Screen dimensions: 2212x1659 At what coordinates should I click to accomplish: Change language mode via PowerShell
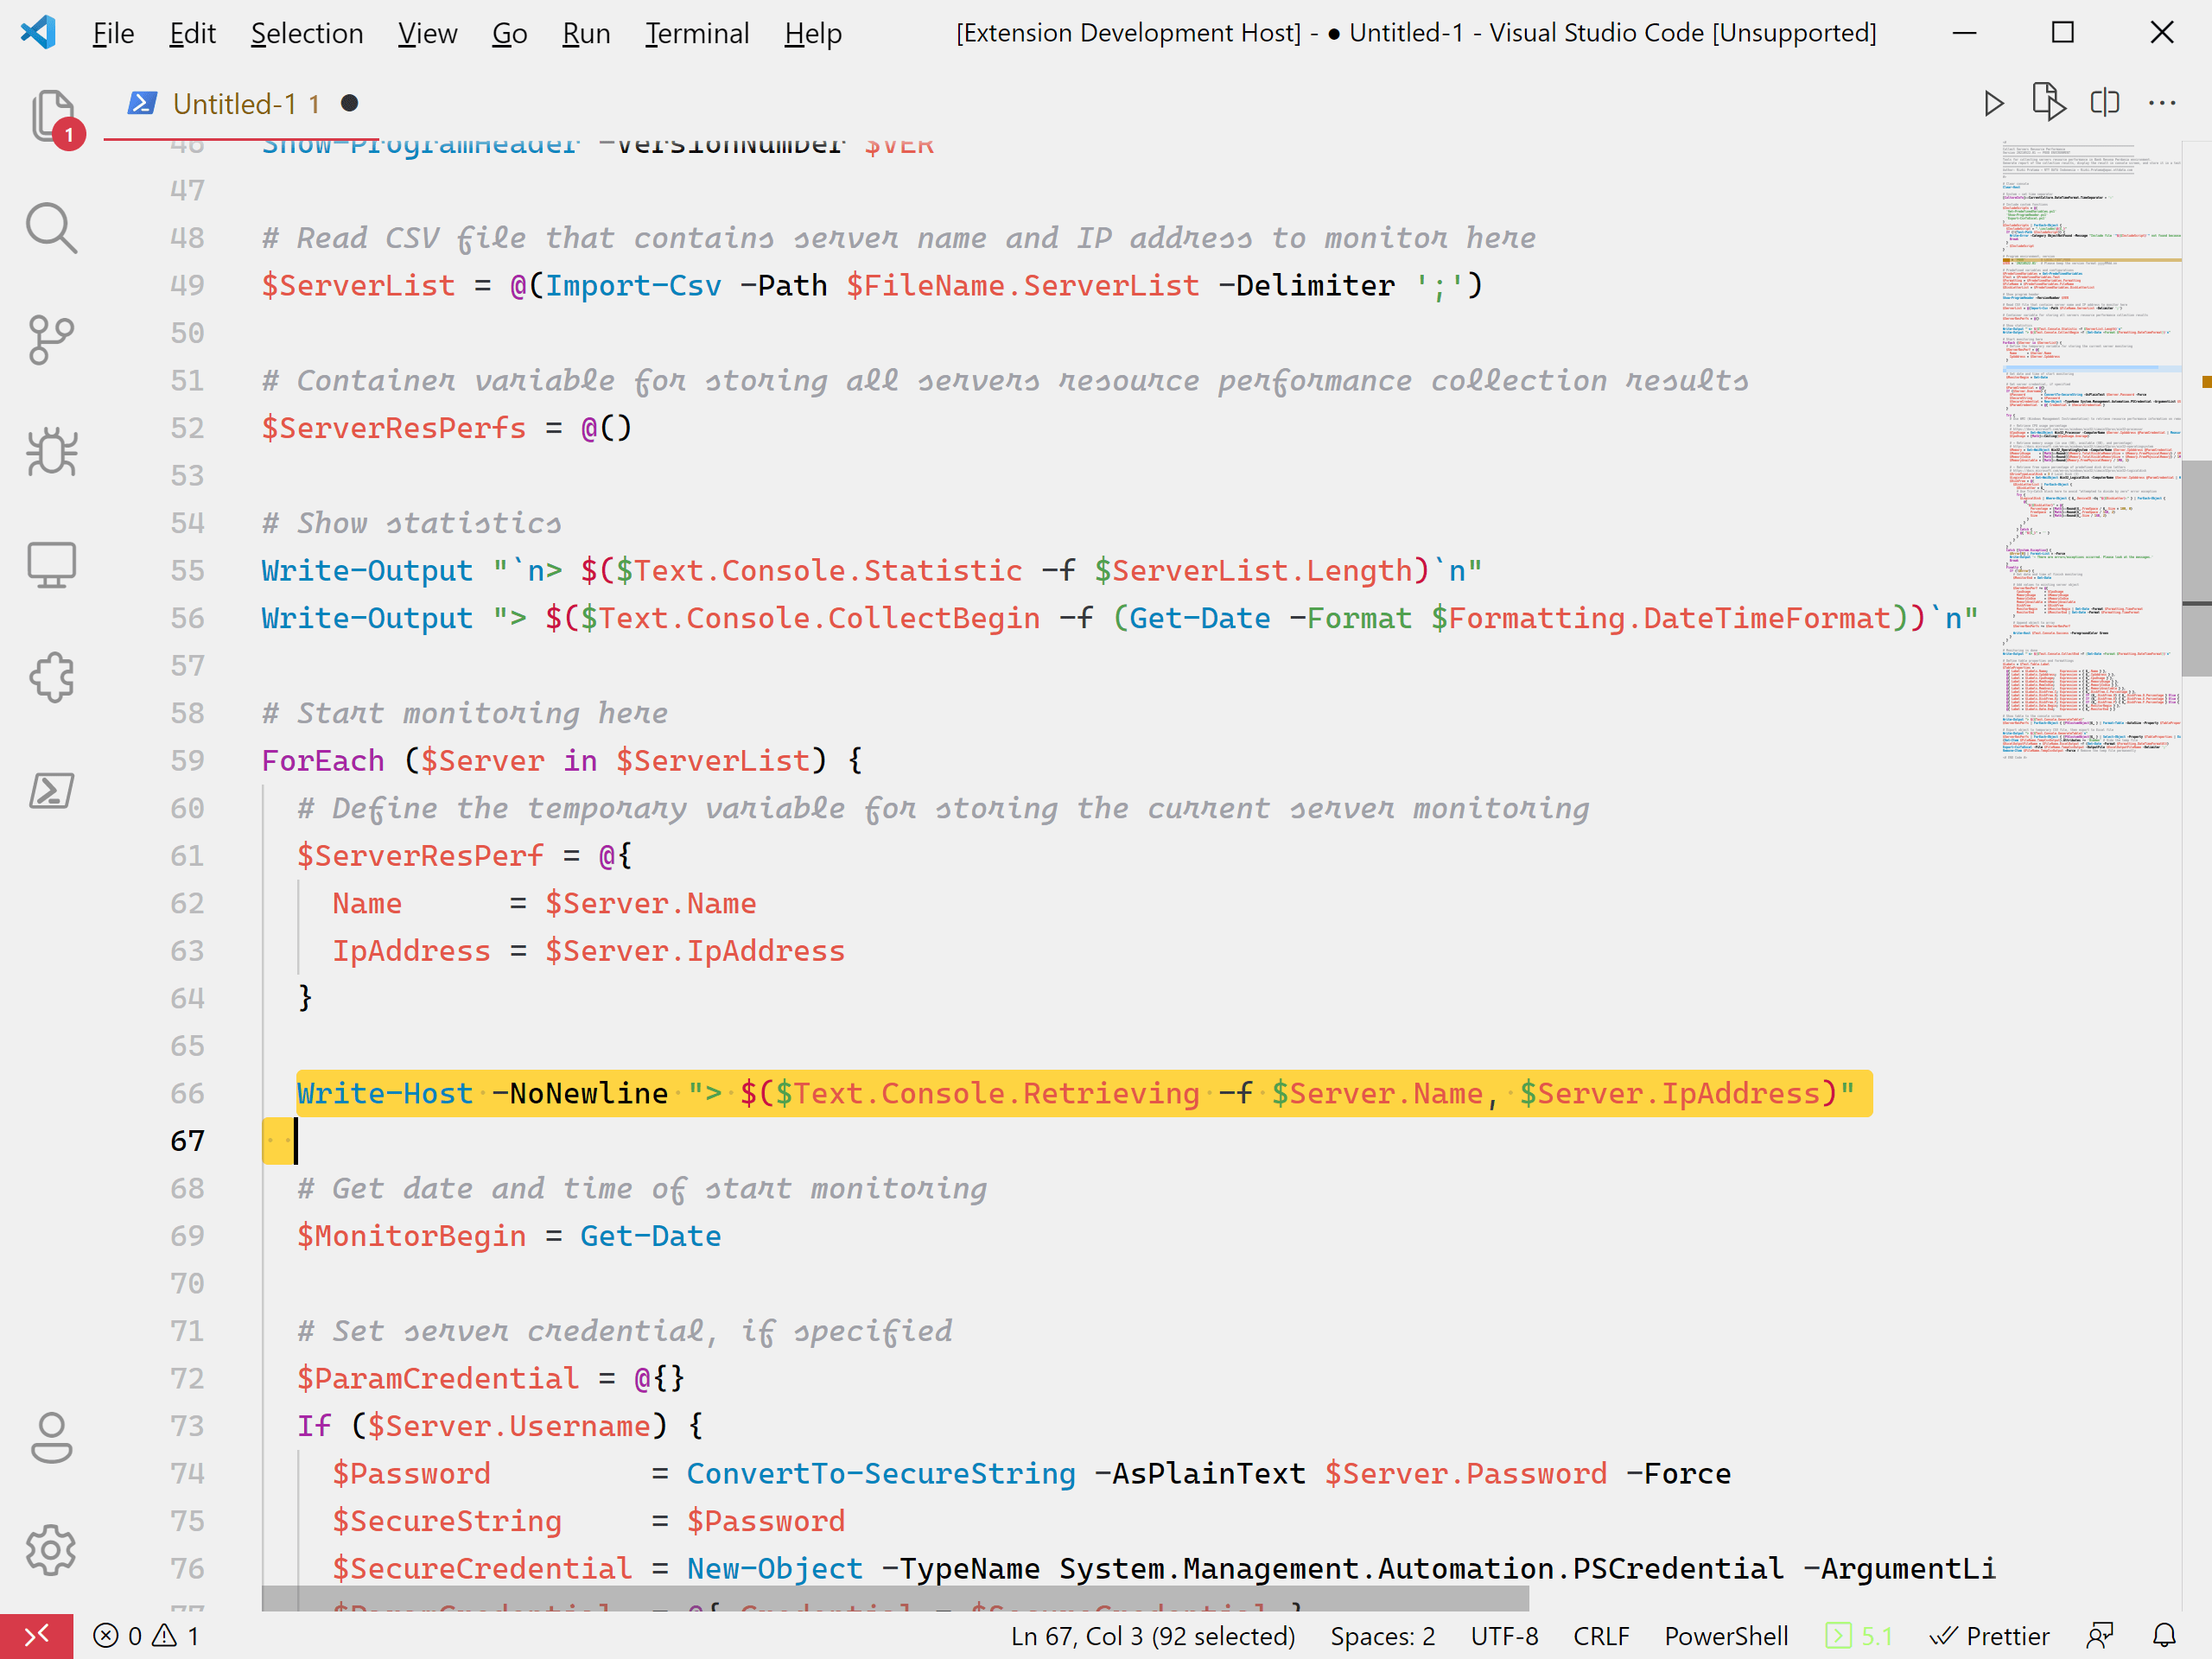click(1726, 1636)
